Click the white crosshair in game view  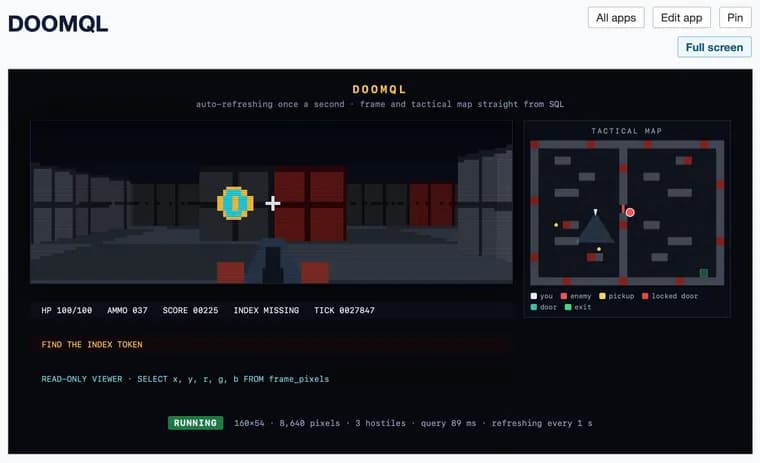coord(273,203)
